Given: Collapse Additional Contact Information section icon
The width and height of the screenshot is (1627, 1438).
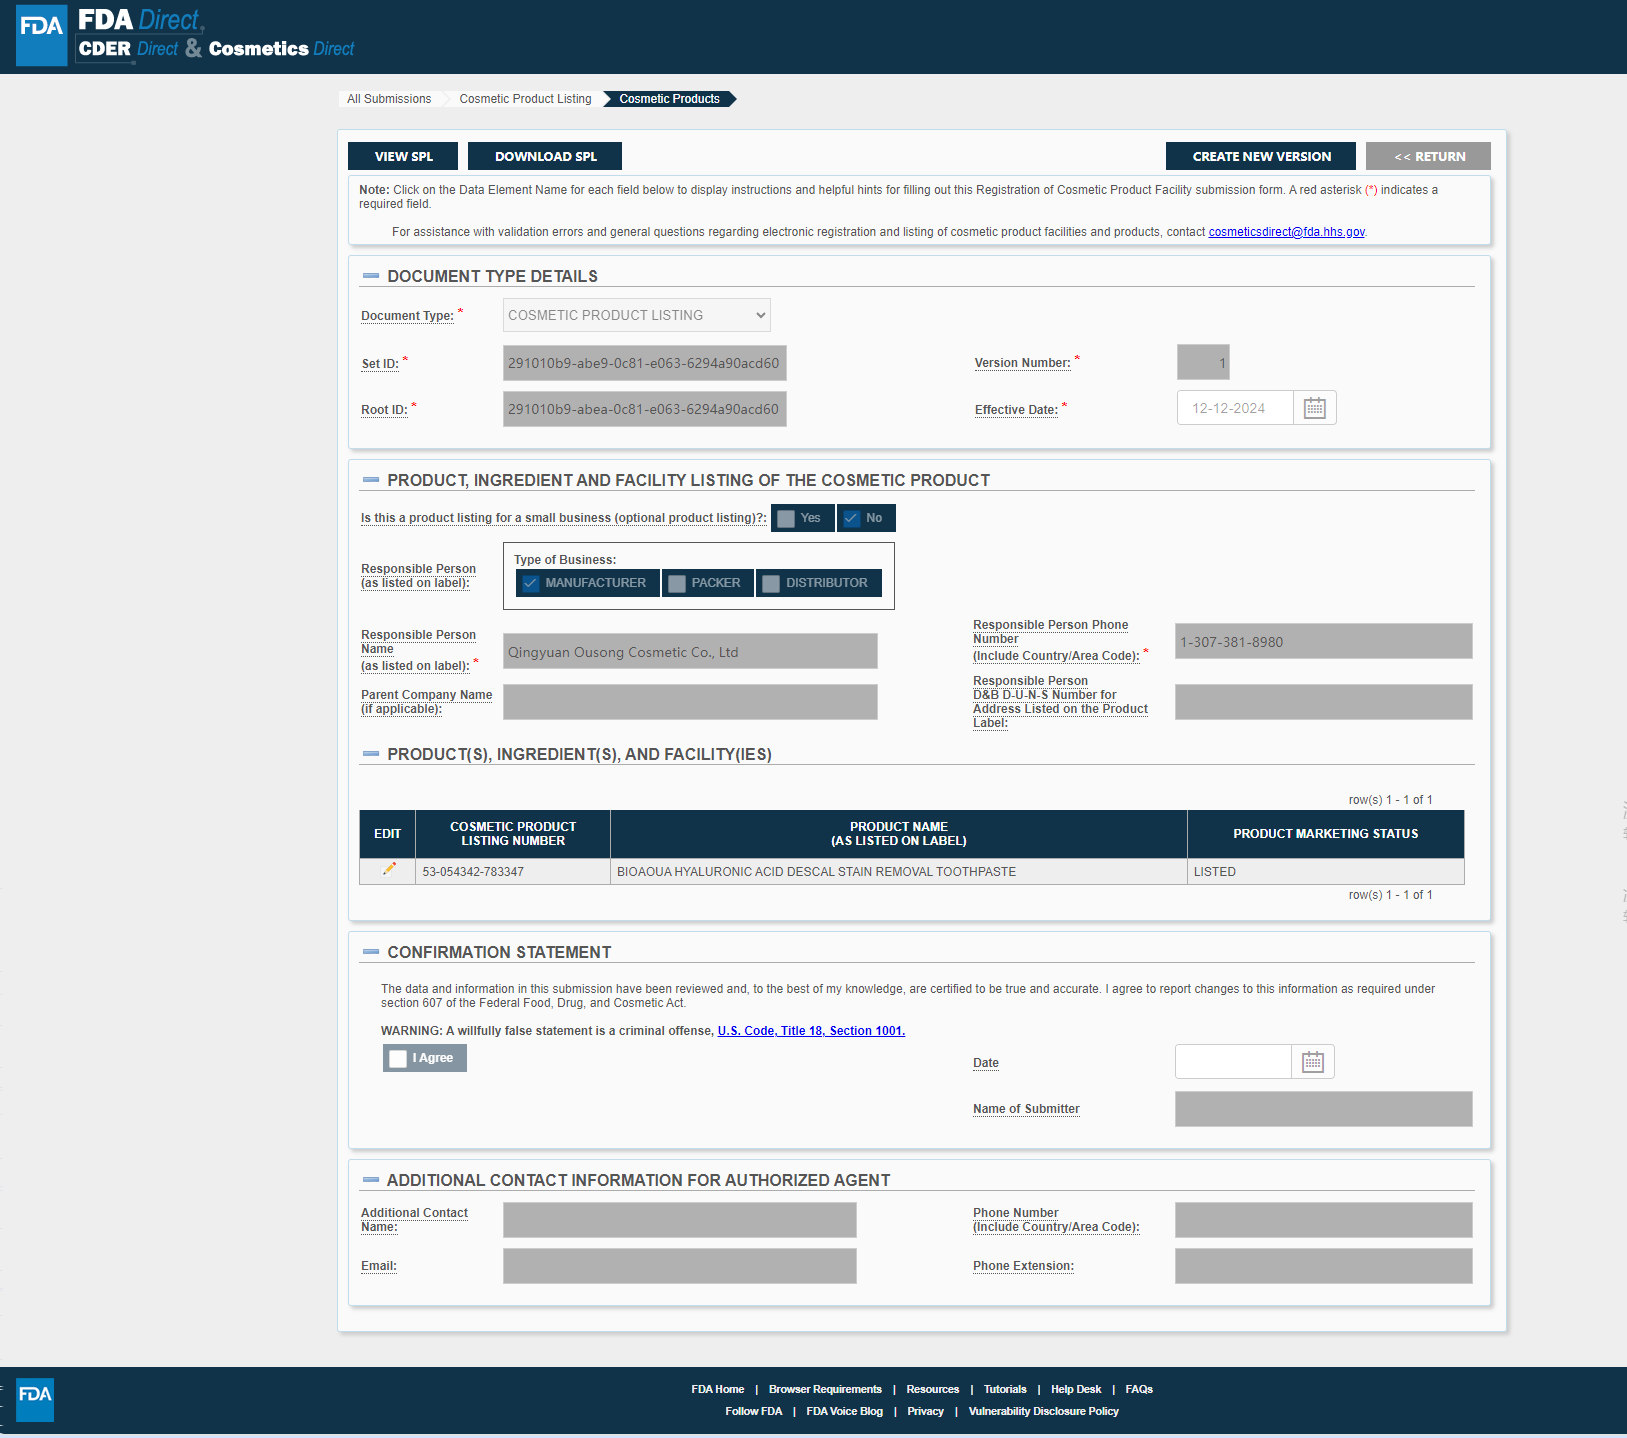Looking at the screenshot, I should (371, 1180).
